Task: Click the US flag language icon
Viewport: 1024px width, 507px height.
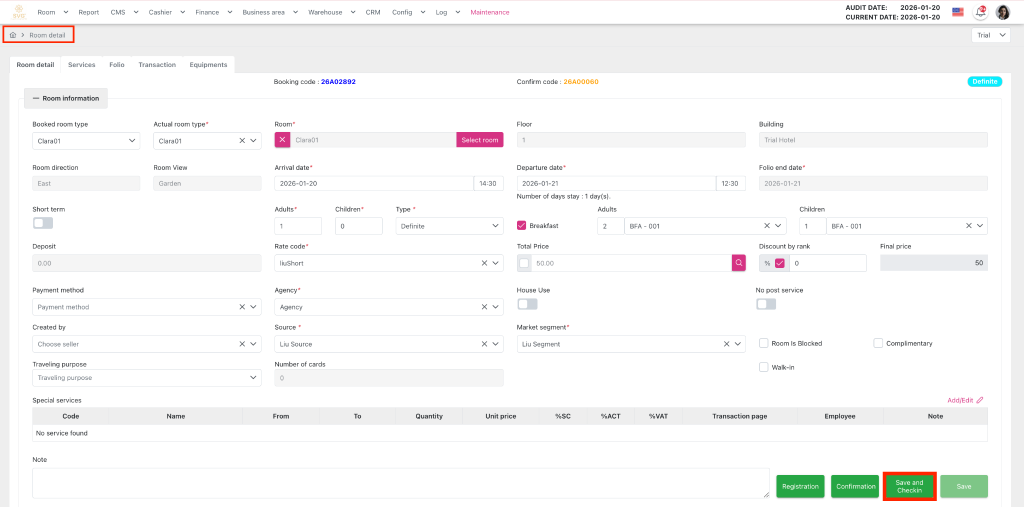Action: 957,12
